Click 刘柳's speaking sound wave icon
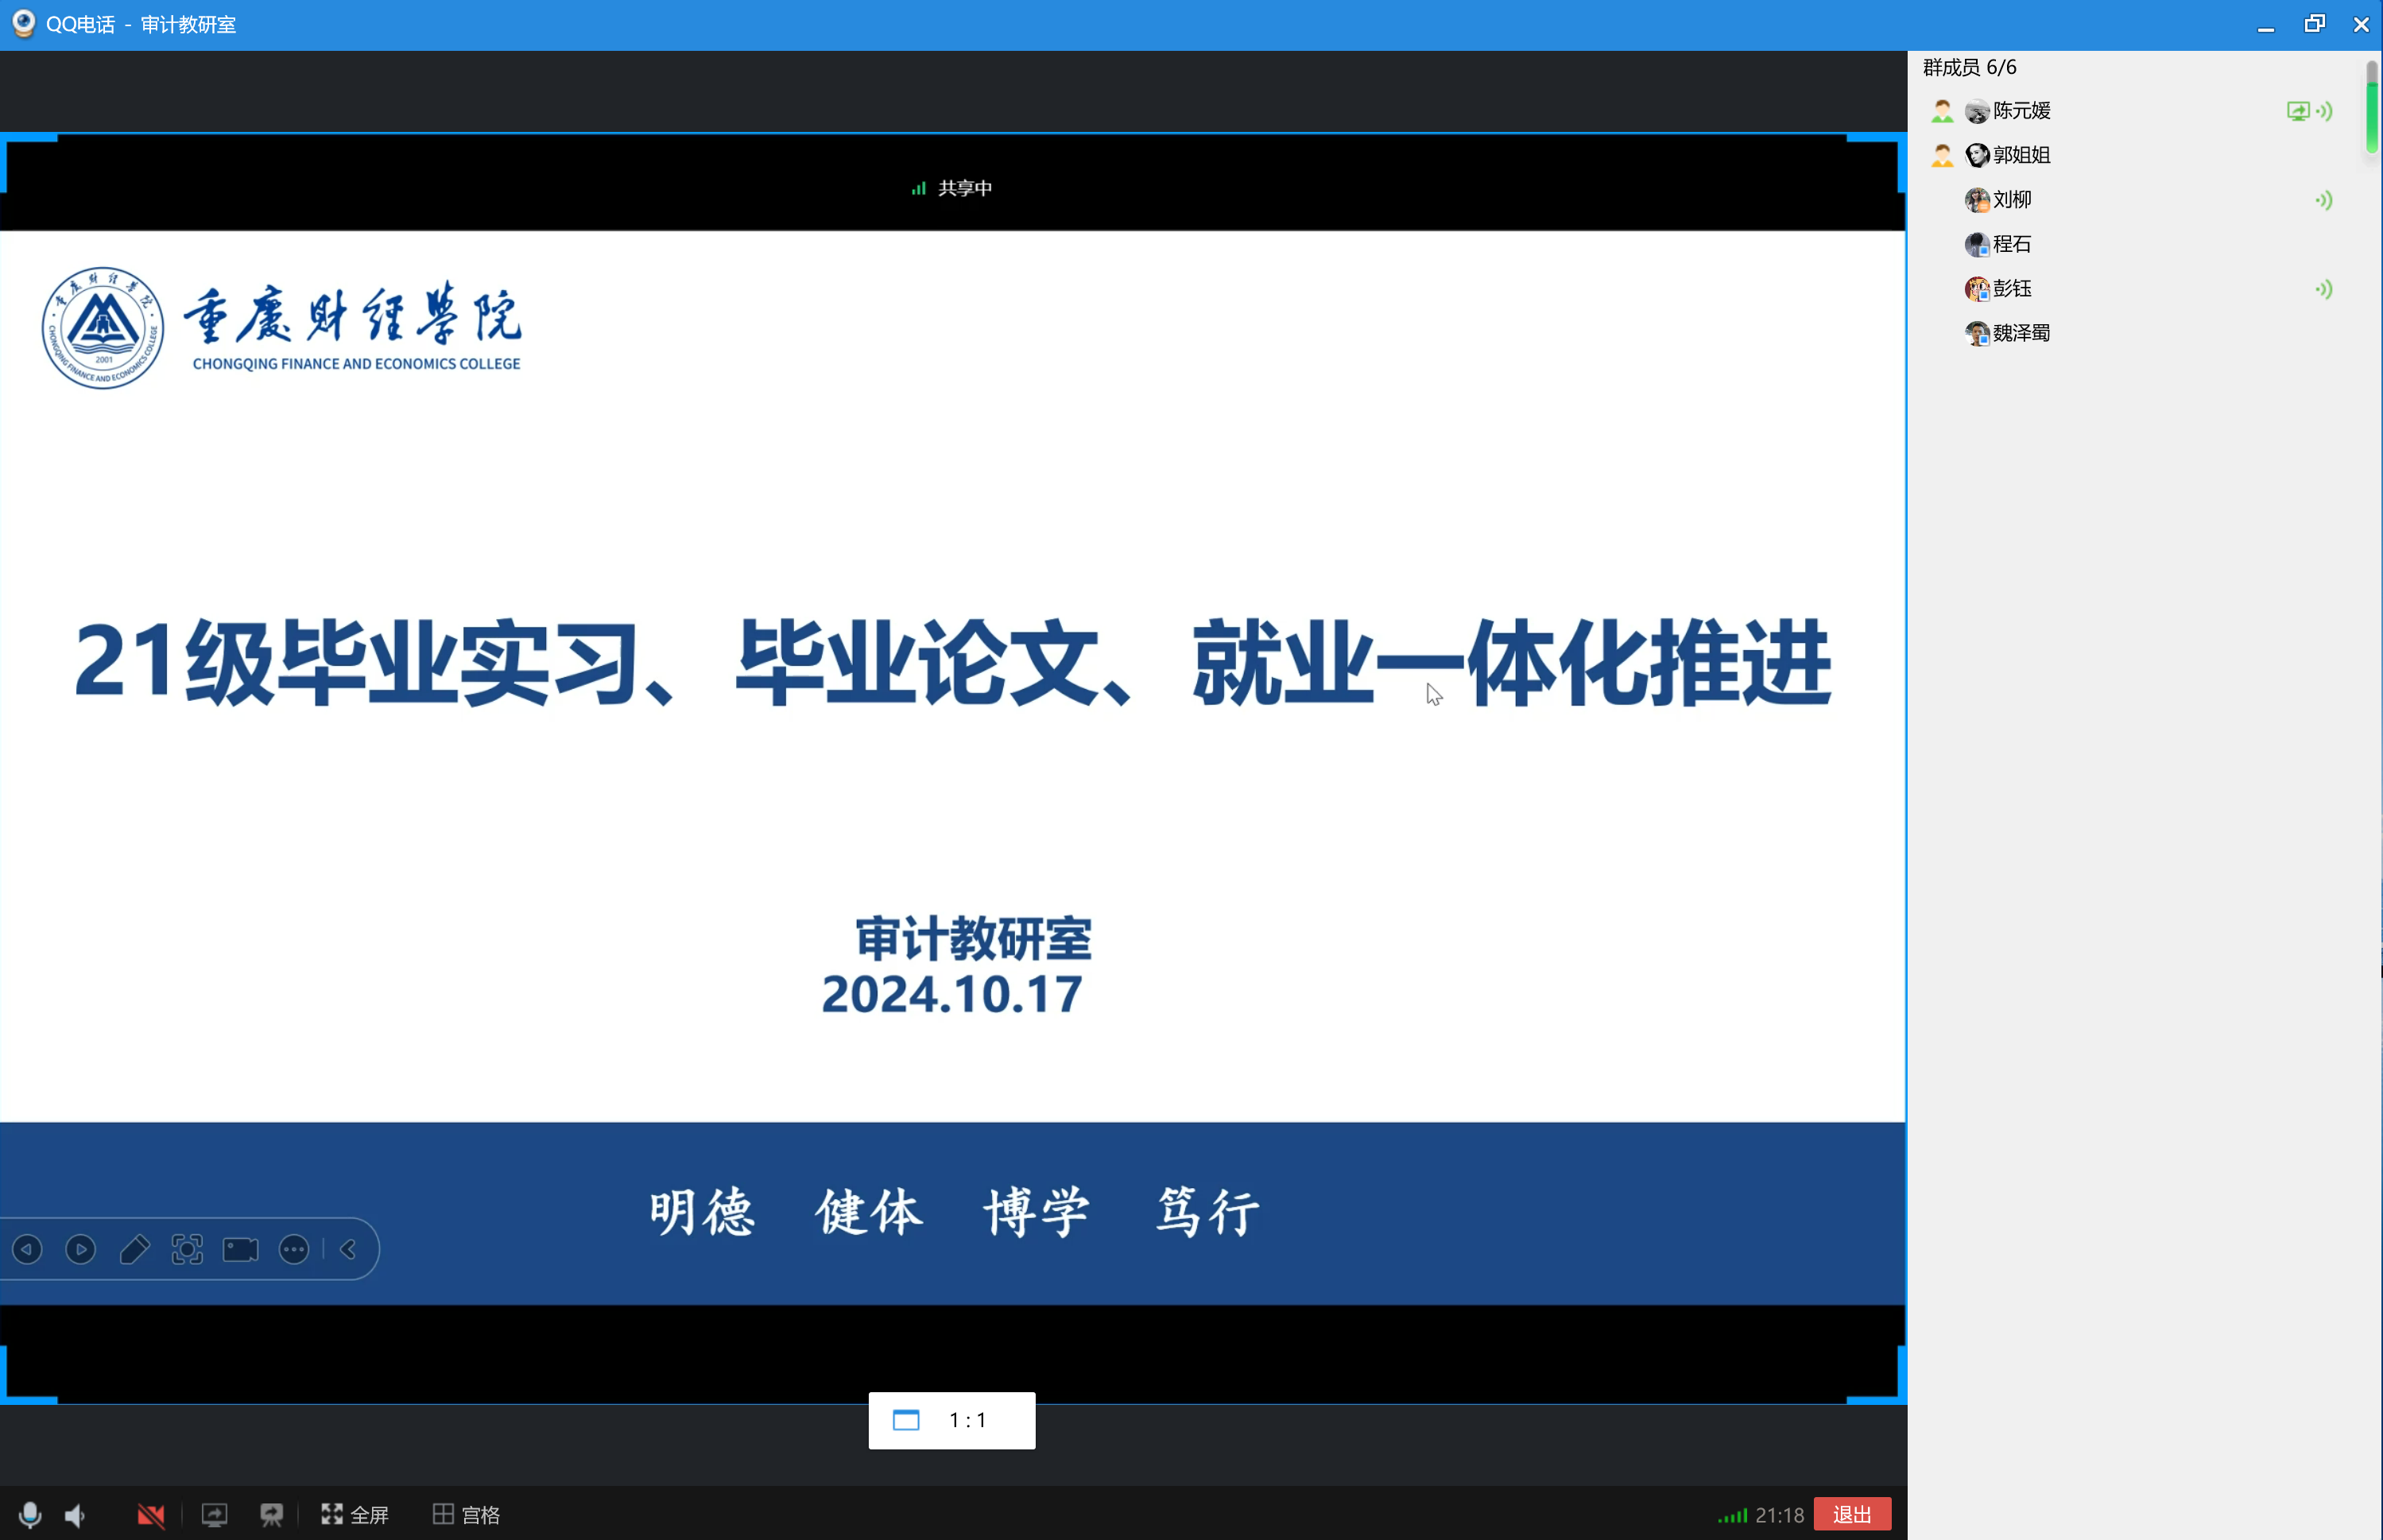Image resolution: width=2383 pixels, height=1540 pixels. coord(2324,200)
